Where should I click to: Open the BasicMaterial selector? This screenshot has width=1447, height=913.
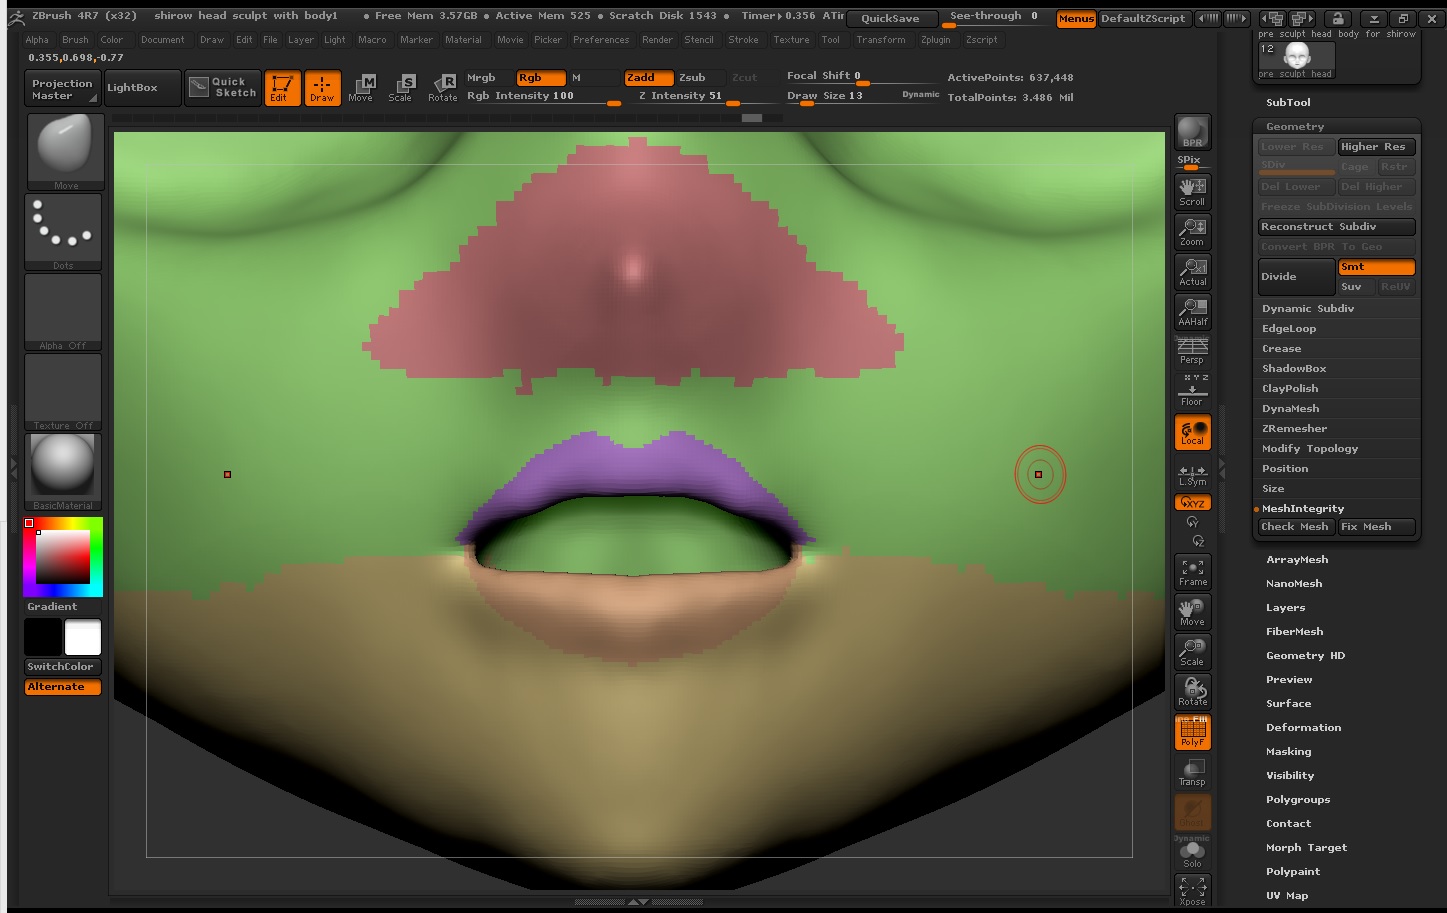[64, 472]
